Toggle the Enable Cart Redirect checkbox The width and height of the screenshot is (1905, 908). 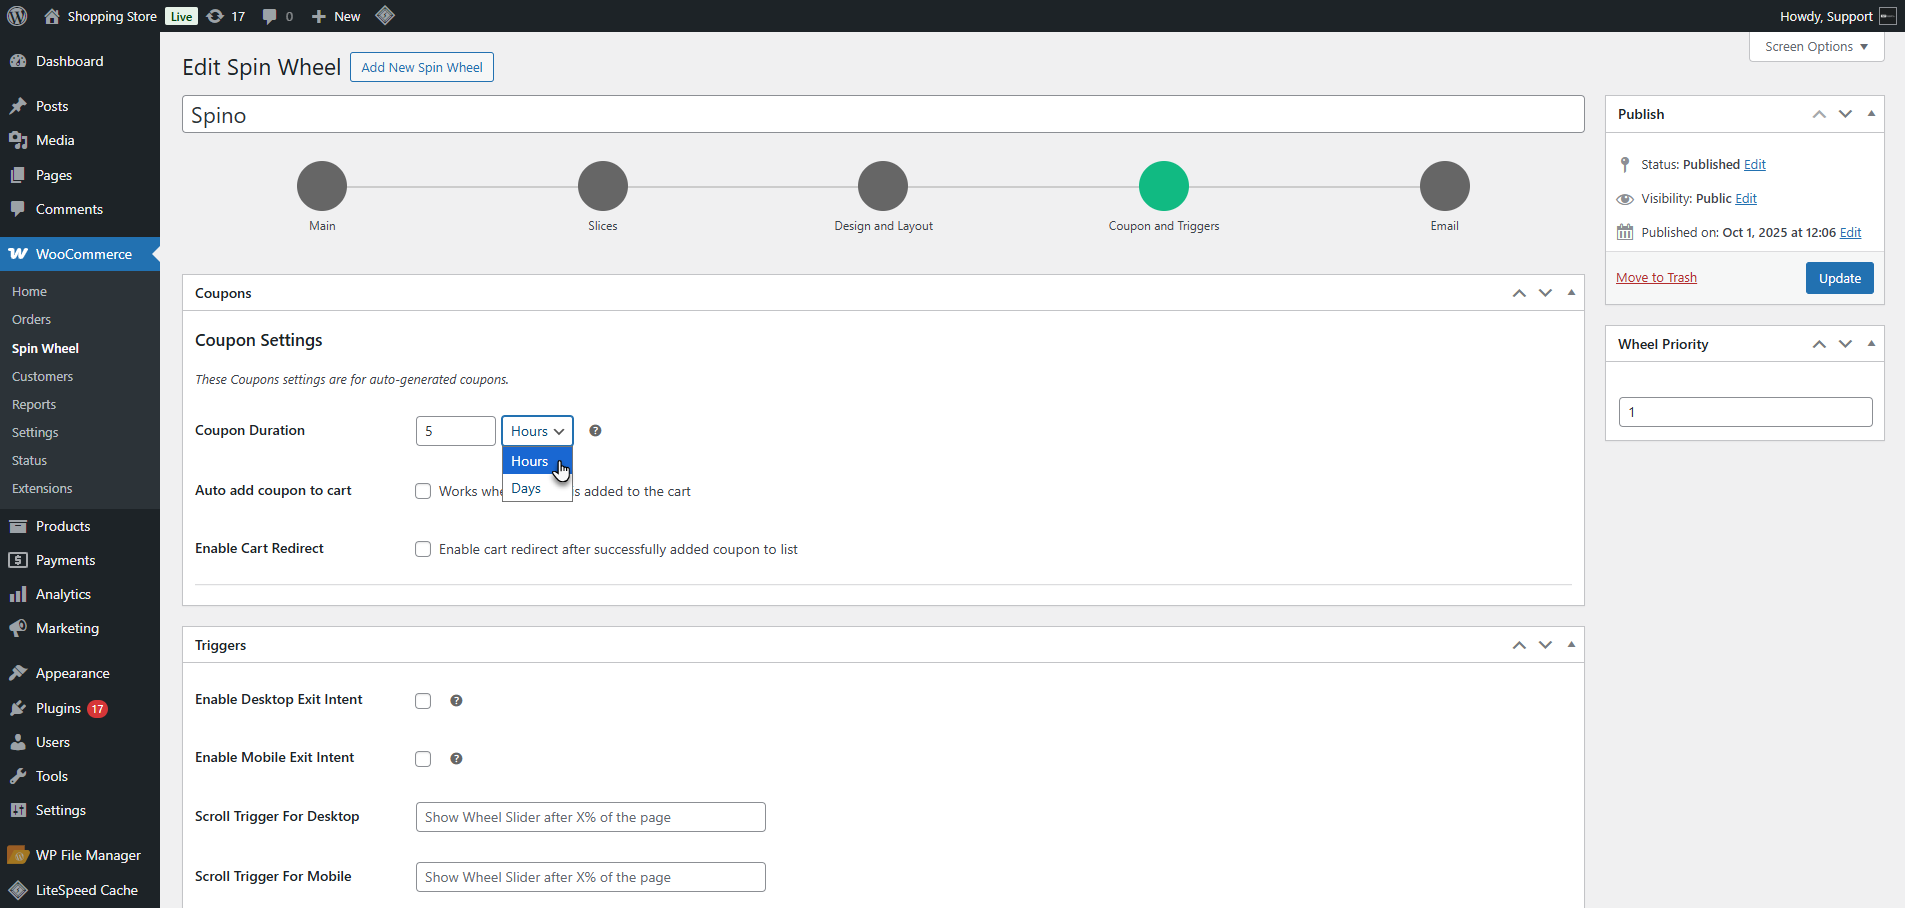(423, 549)
